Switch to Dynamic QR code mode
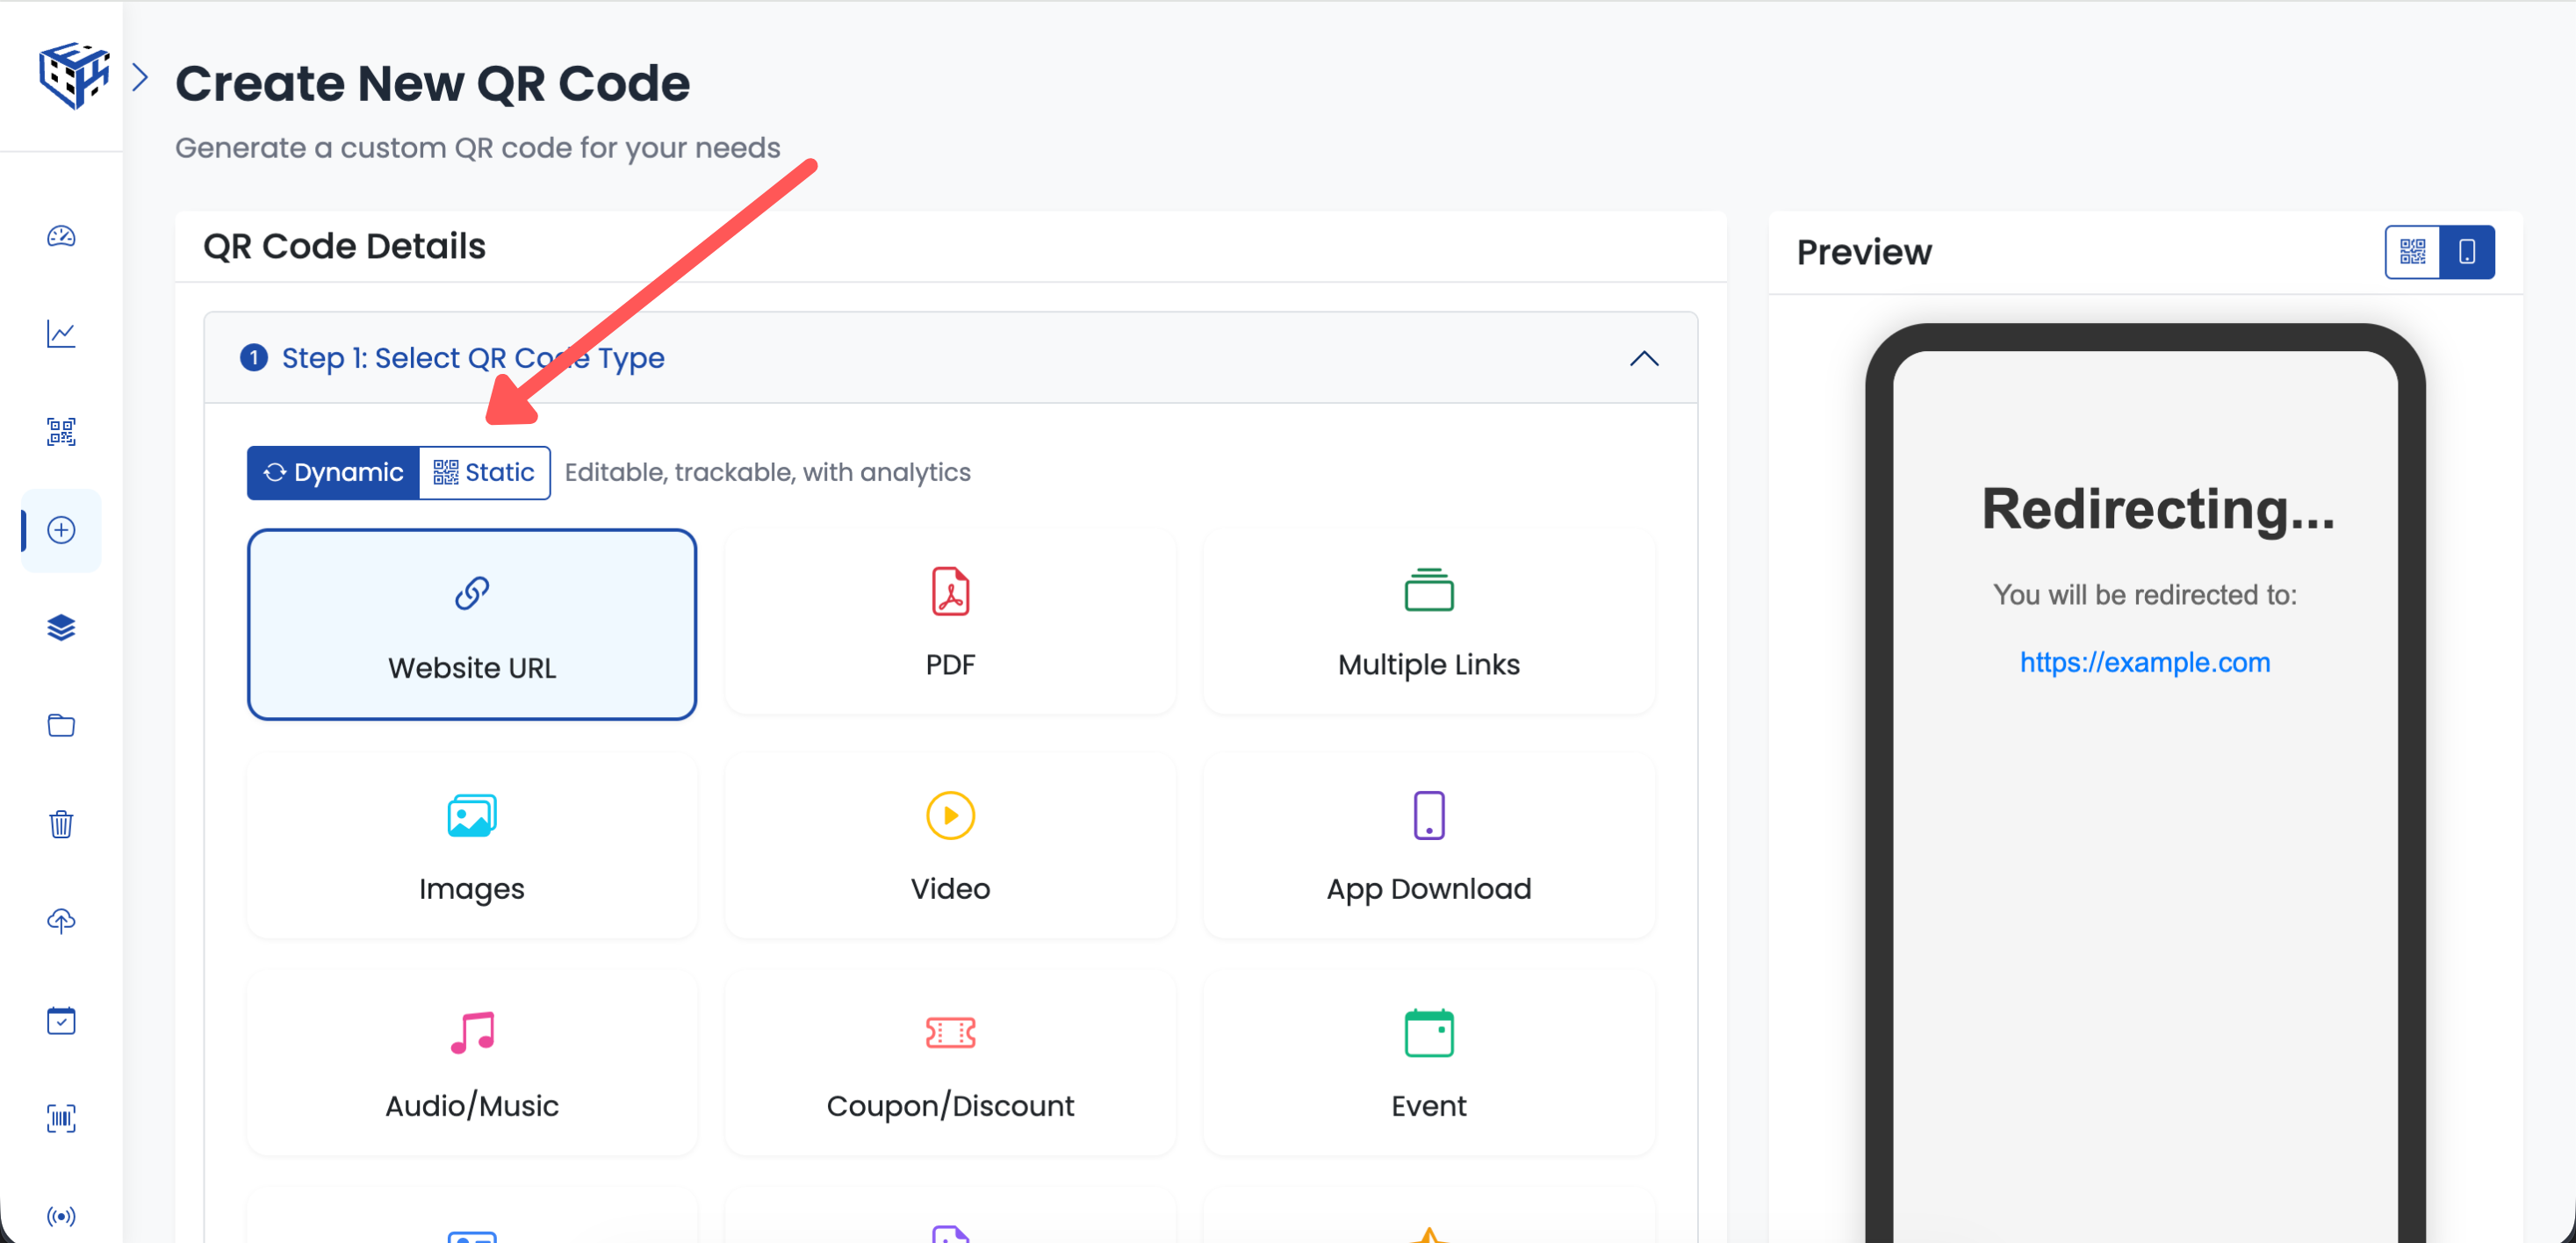2576x1243 pixels. [x=333, y=473]
